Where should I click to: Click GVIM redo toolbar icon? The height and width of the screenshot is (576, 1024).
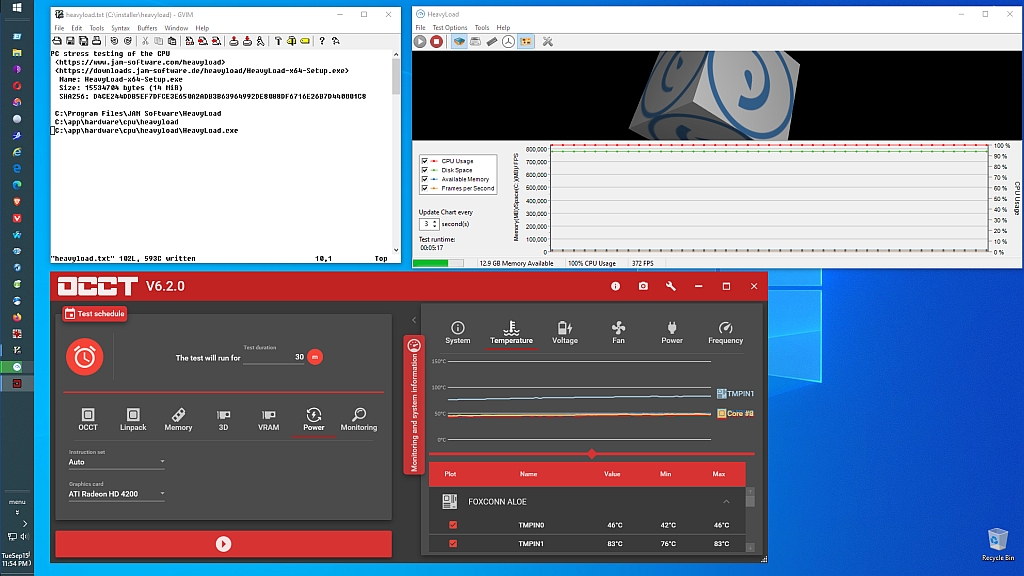(x=128, y=41)
